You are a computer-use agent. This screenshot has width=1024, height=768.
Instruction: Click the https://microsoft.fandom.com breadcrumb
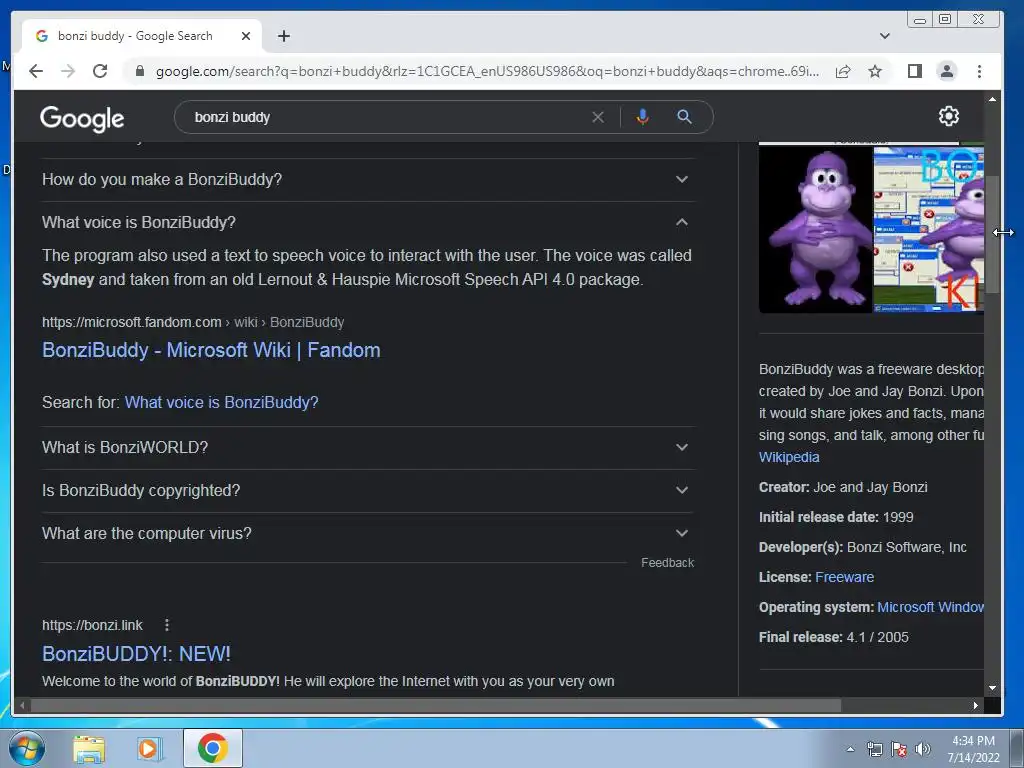131,322
